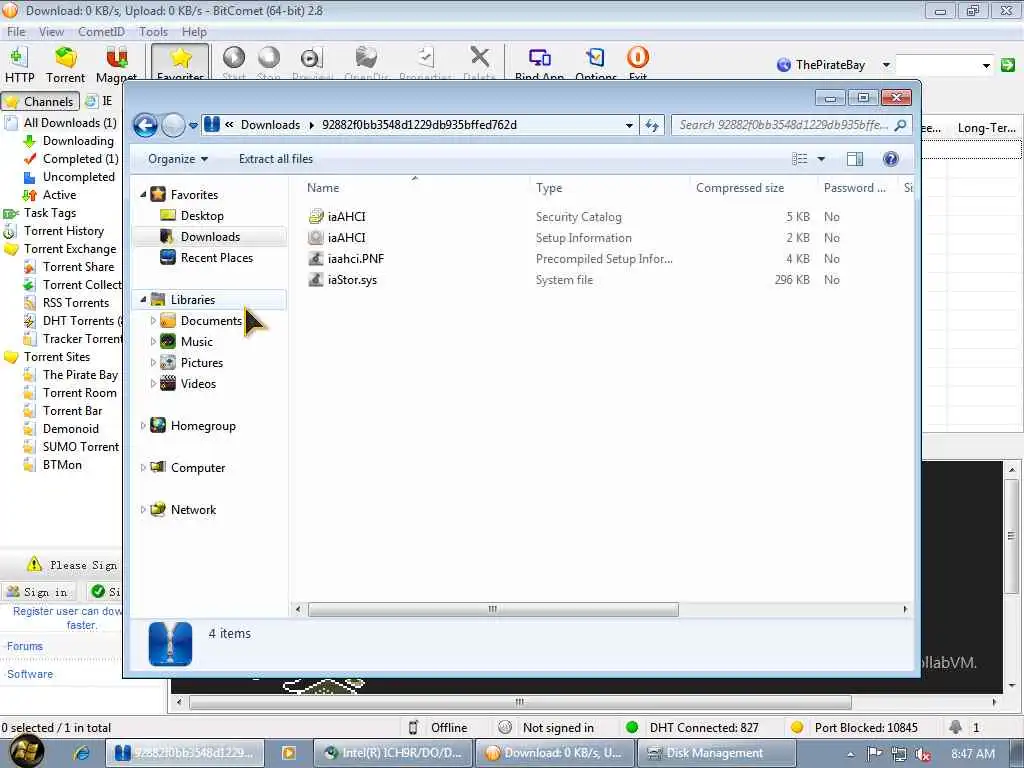Viewport: 1024px width, 768px height.
Task: Expand the Homegroup node
Action: pyautogui.click(x=143, y=425)
